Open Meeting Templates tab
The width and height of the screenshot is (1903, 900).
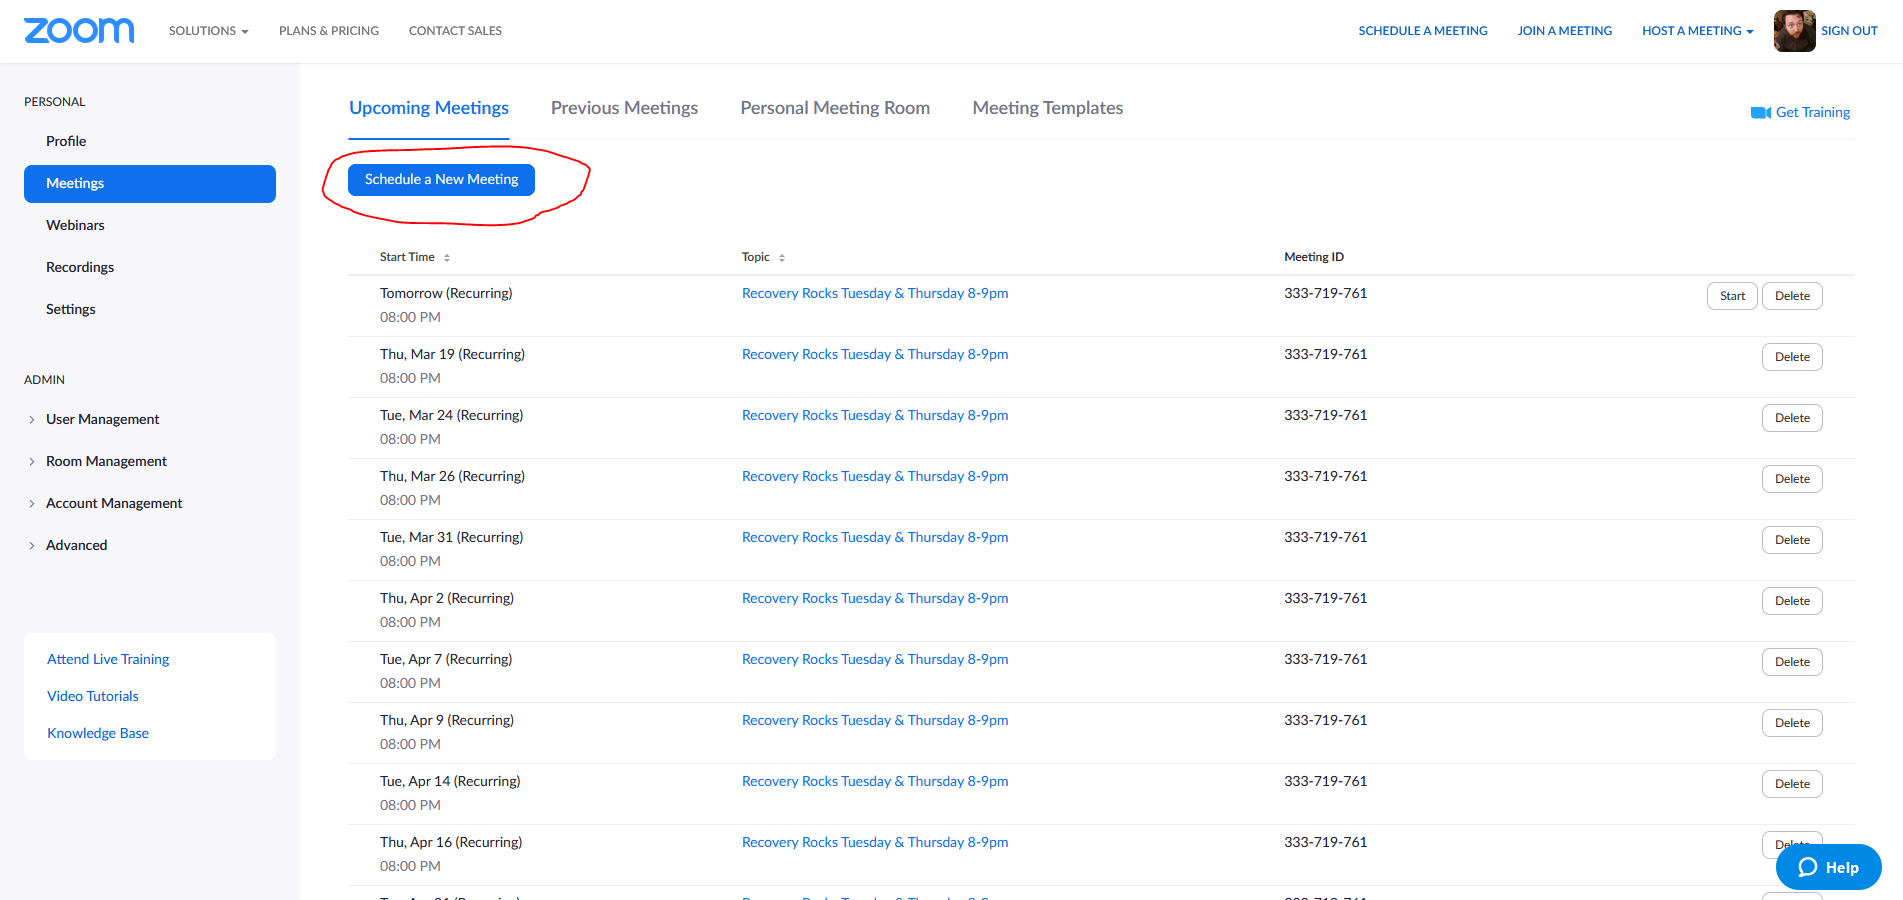click(1047, 108)
